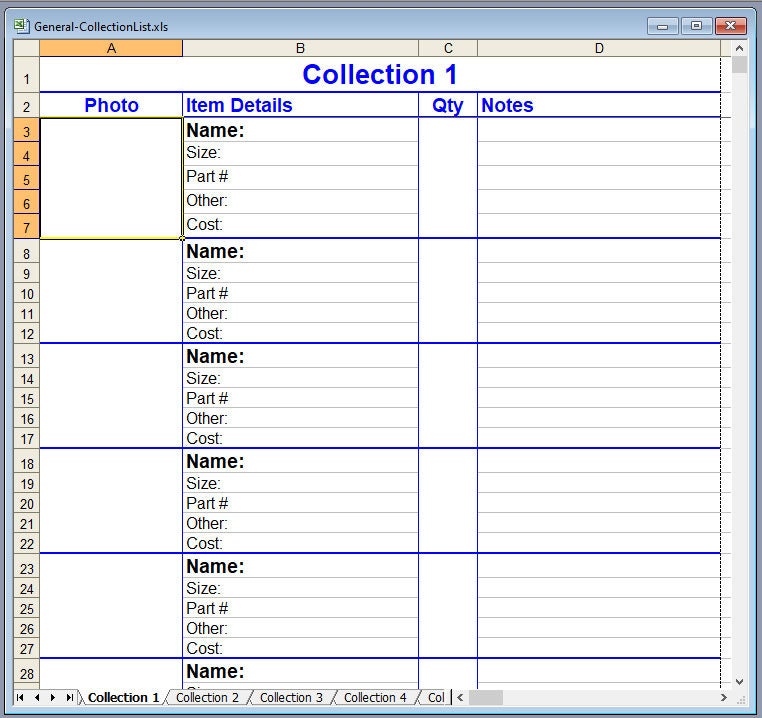Image resolution: width=762 pixels, height=718 pixels.
Task: Select the merged photo cell A3
Action: [x=111, y=178]
